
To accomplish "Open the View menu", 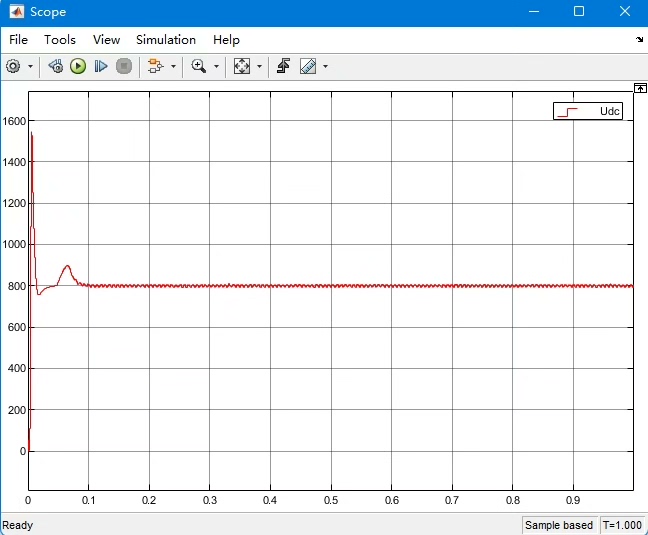I will coord(106,40).
